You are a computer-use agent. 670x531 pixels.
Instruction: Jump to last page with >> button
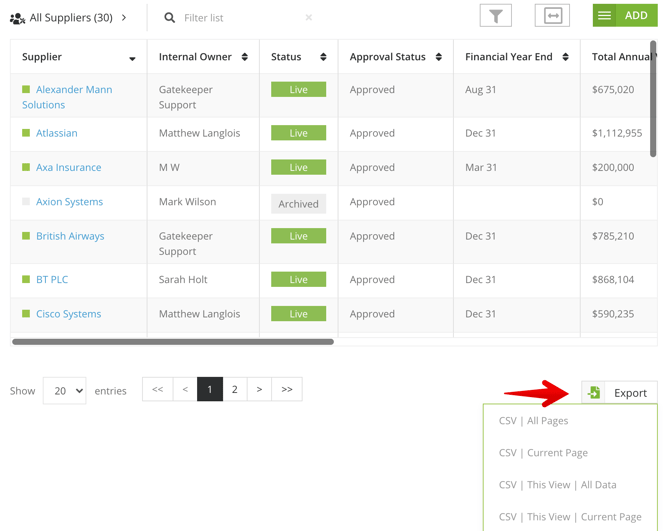(287, 390)
